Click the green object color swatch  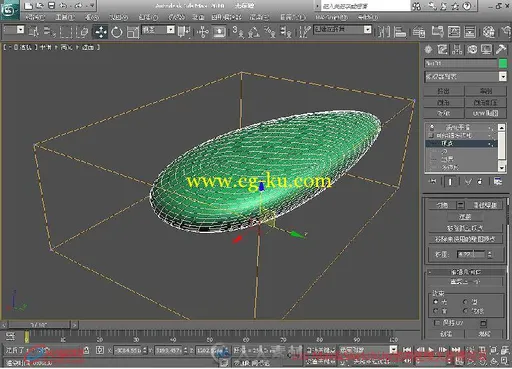click(x=503, y=63)
